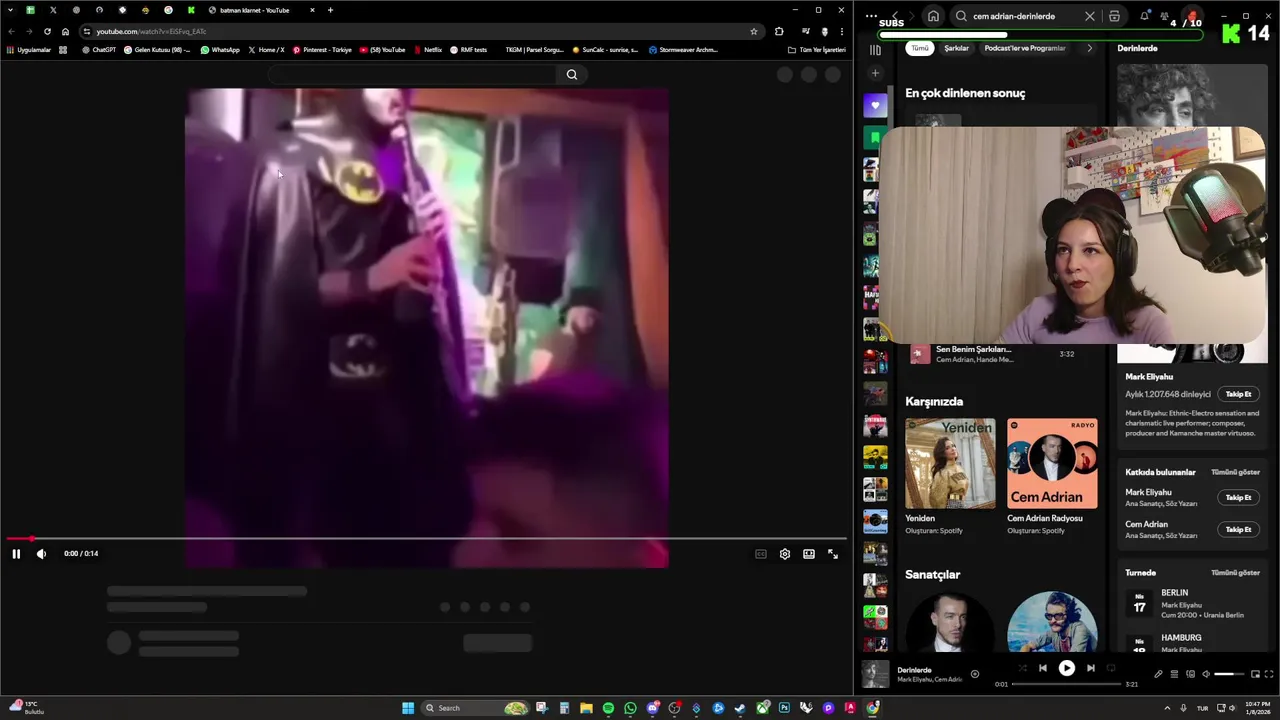The width and height of the screenshot is (1280, 720).
Task: Select 'Podcast'ler ve Programlar' filter chip
Action: [1025, 48]
